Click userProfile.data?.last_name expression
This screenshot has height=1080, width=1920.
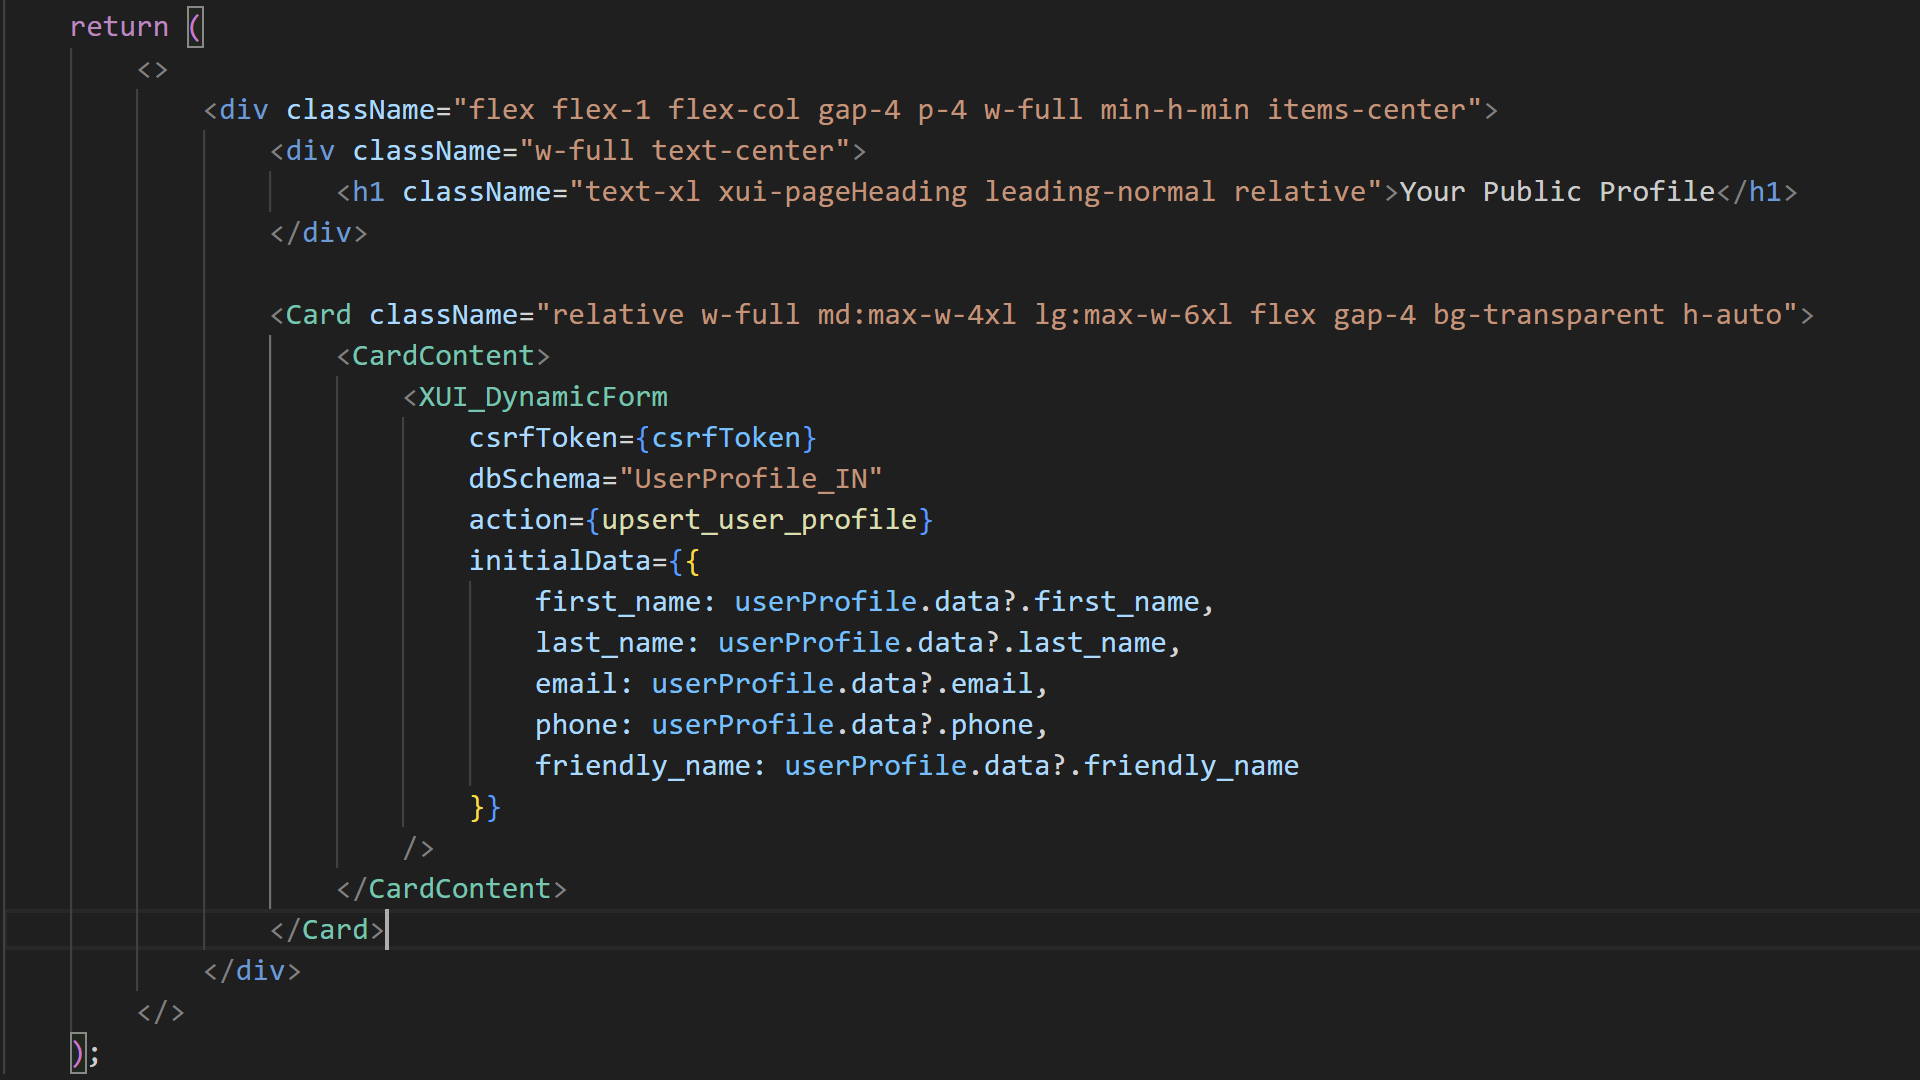pyautogui.click(x=942, y=643)
